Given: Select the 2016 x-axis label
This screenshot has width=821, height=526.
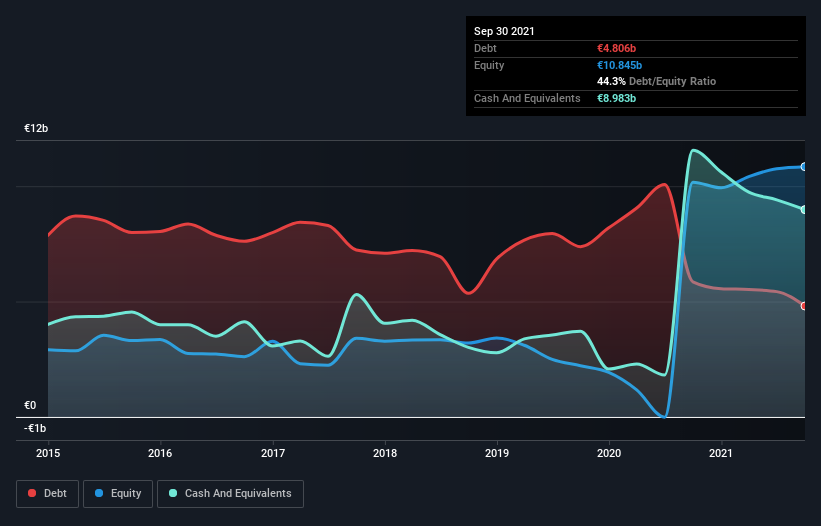Looking at the screenshot, I should click(160, 453).
